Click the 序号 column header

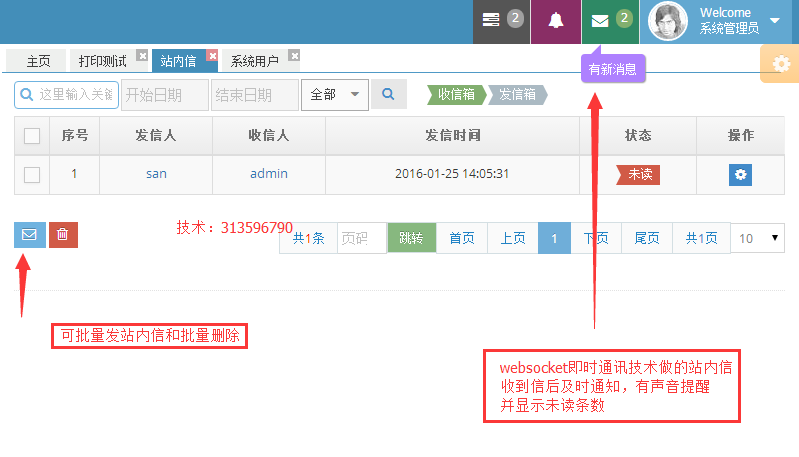pyautogui.click(x=74, y=136)
